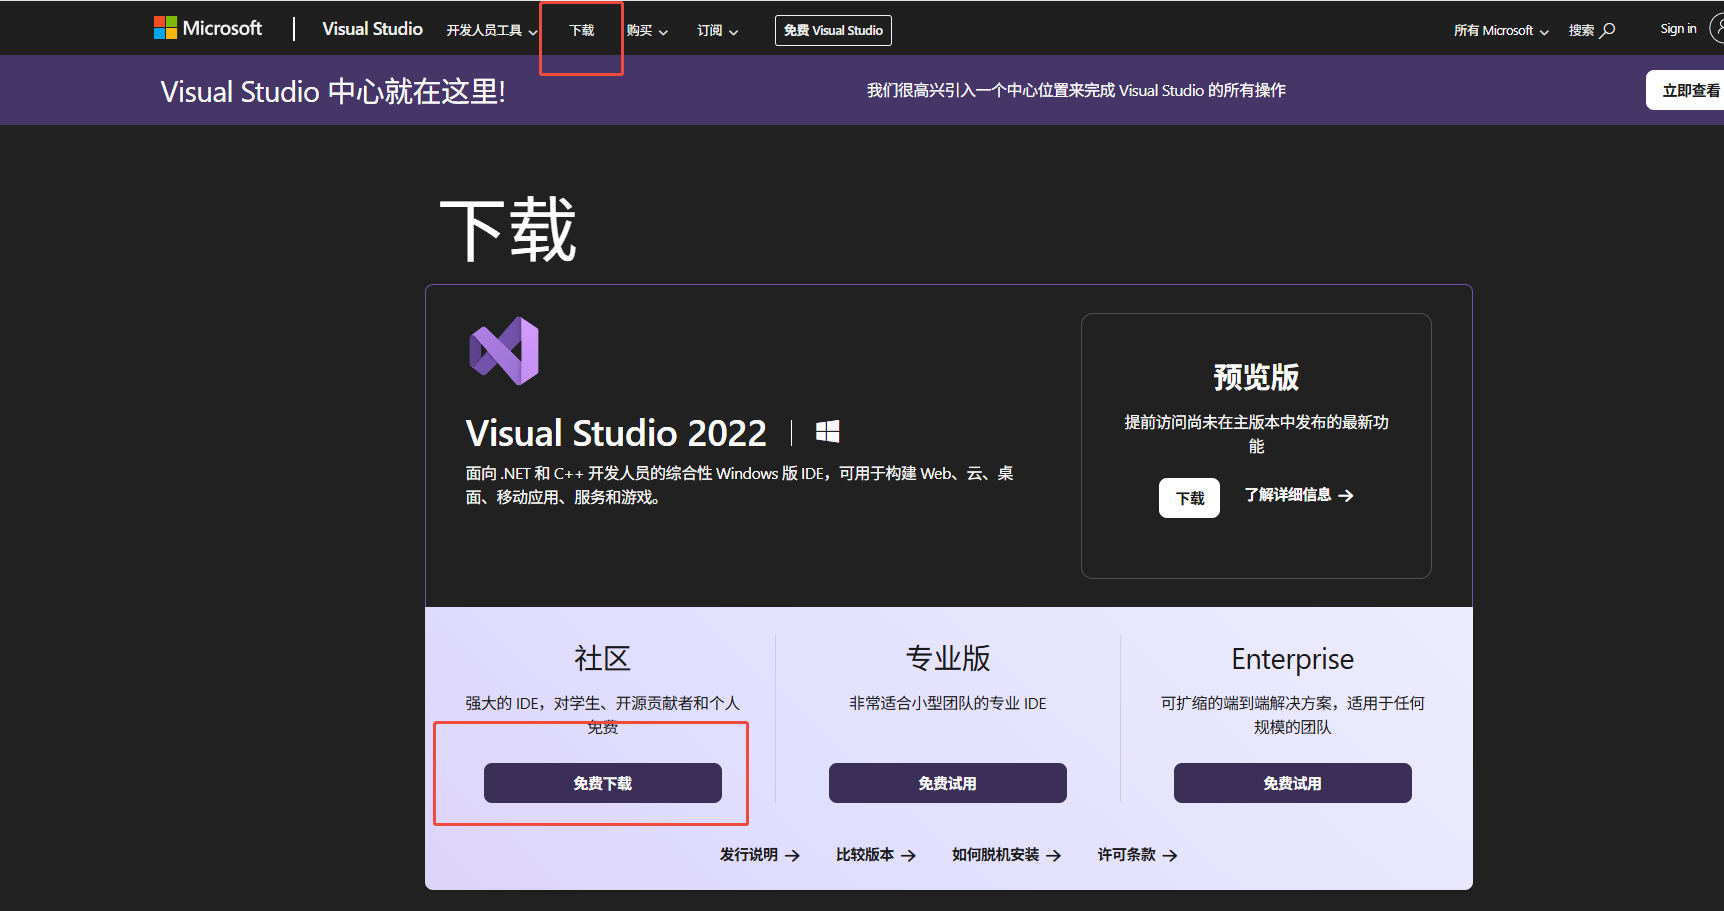
Task: Click the arrow next to 许可条款
Action: point(1170,855)
